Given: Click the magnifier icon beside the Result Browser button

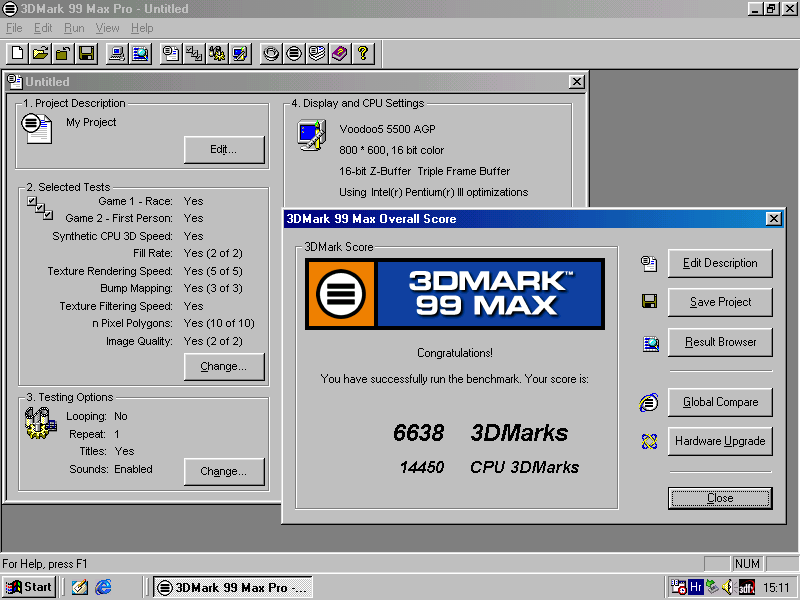Looking at the screenshot, I should [651, 344].
